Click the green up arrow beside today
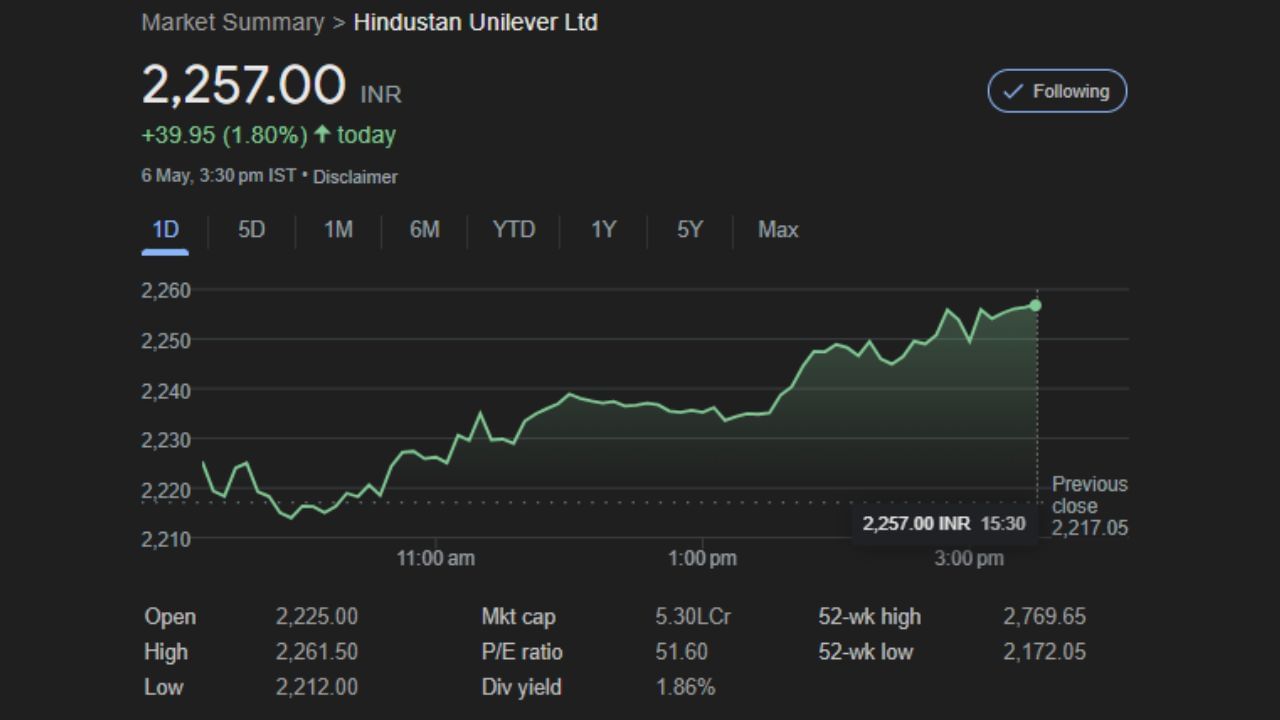1280x720 pixels. pyautogui.click(x=322, y=135)
